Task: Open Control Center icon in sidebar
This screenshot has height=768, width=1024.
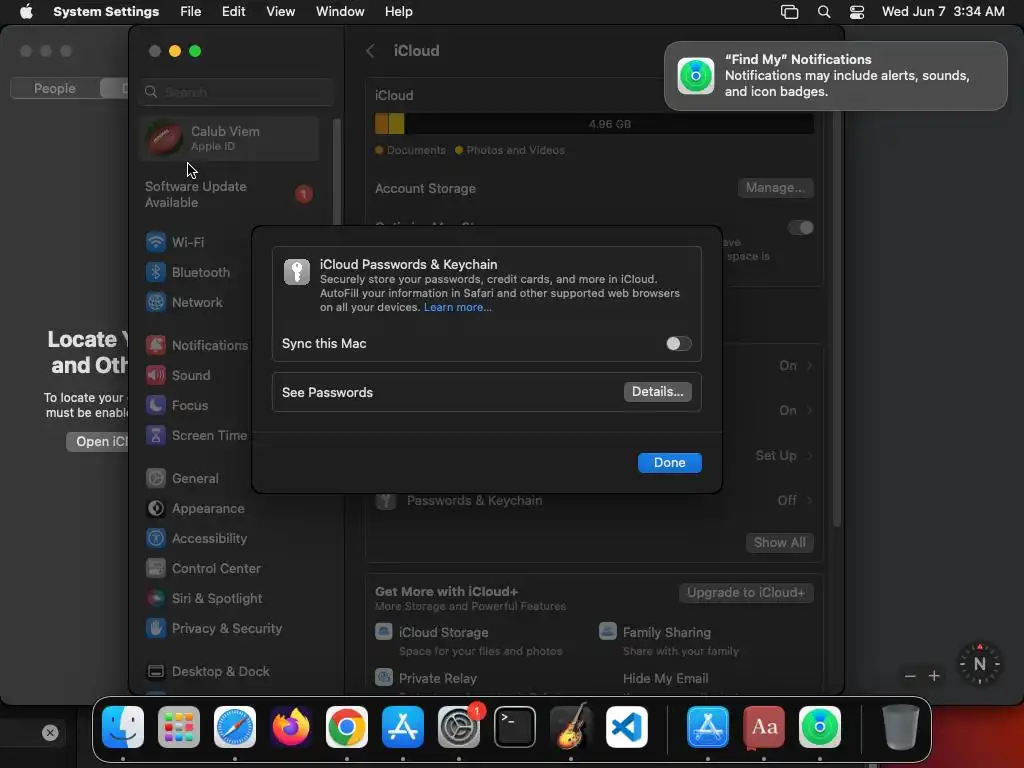Action: (x=155, y=568)
